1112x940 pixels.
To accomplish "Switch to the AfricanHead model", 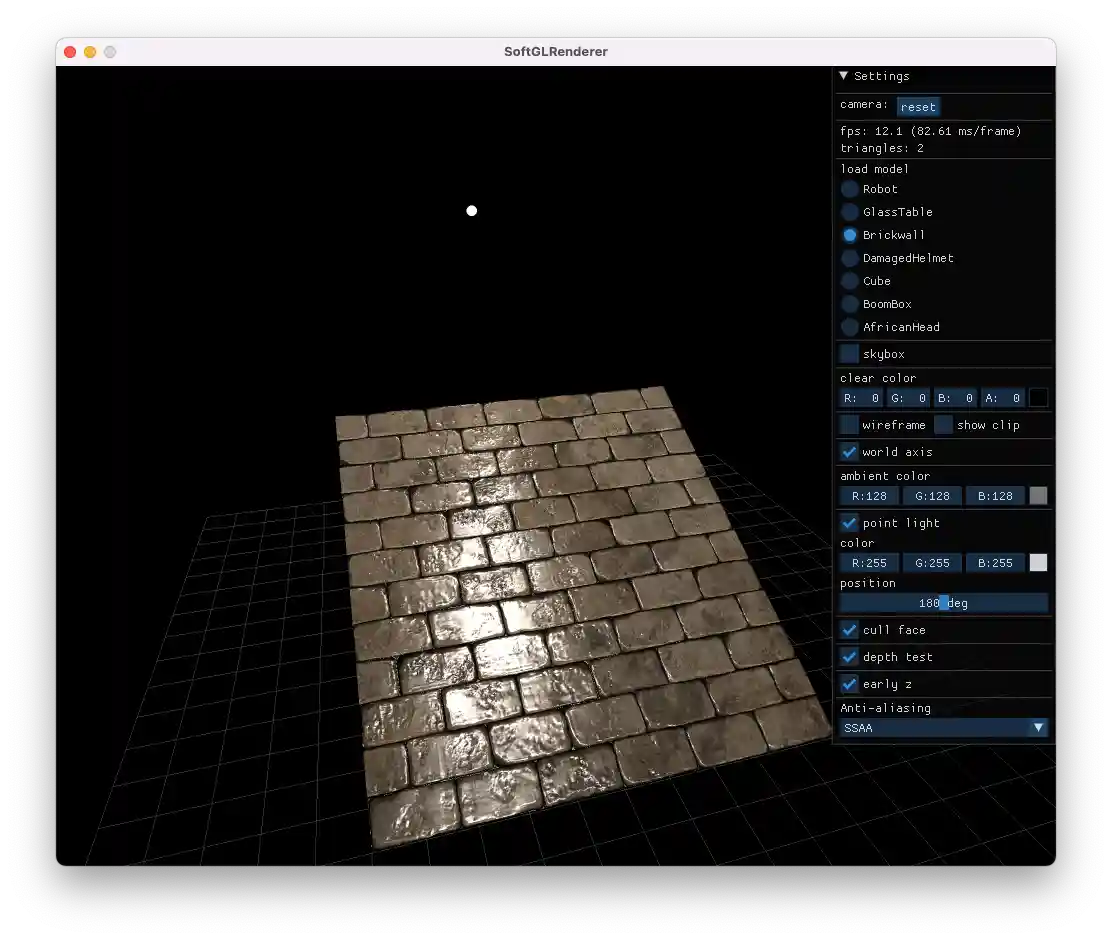I will coord(849,327).
